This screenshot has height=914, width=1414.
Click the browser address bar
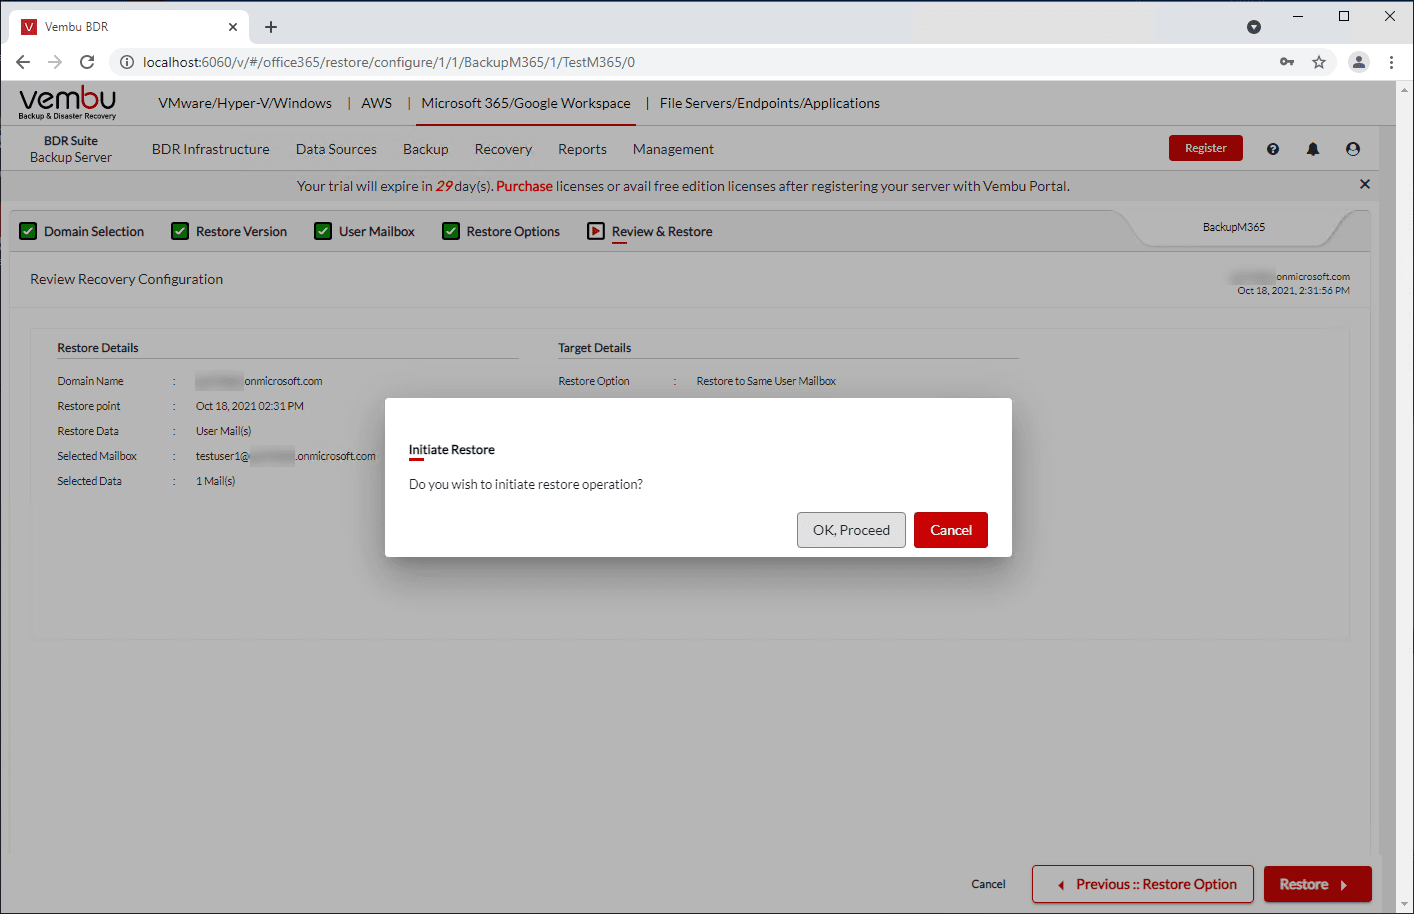pos(700,62)
